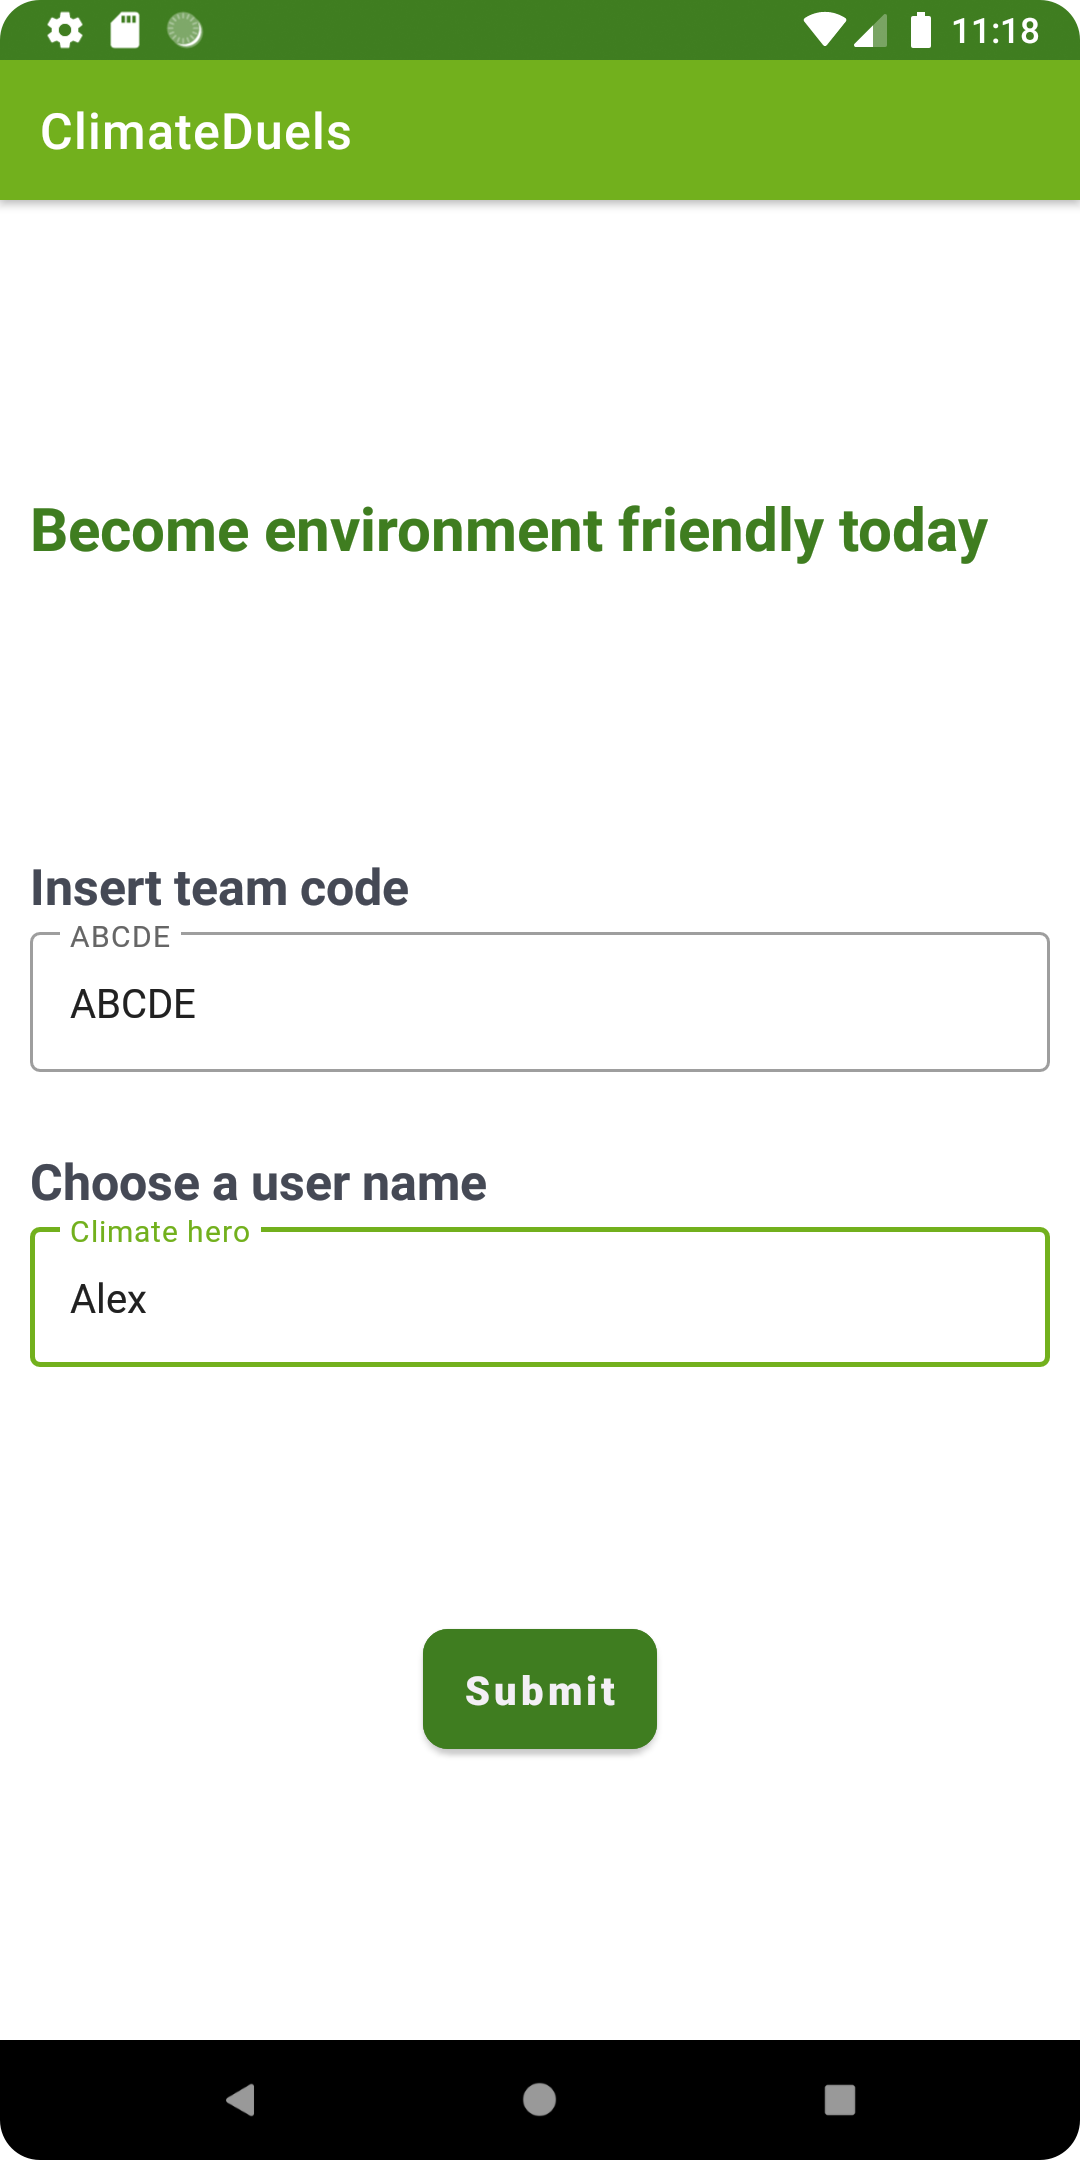Tap the settings gear status icon
The image size is (1080, 2160).
click(65, 30)
